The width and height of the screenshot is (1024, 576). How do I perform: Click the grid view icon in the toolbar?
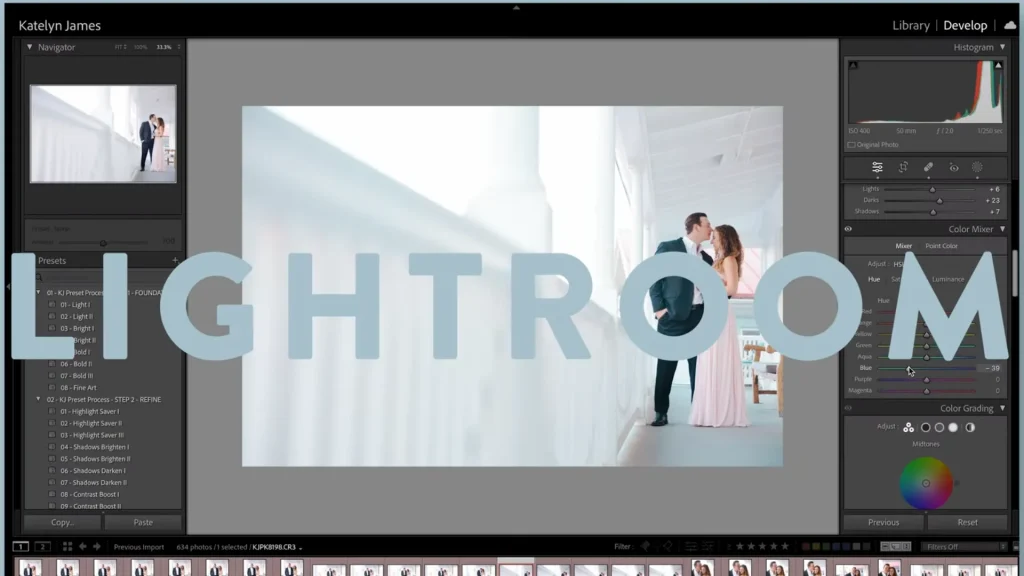pos(67,547)
